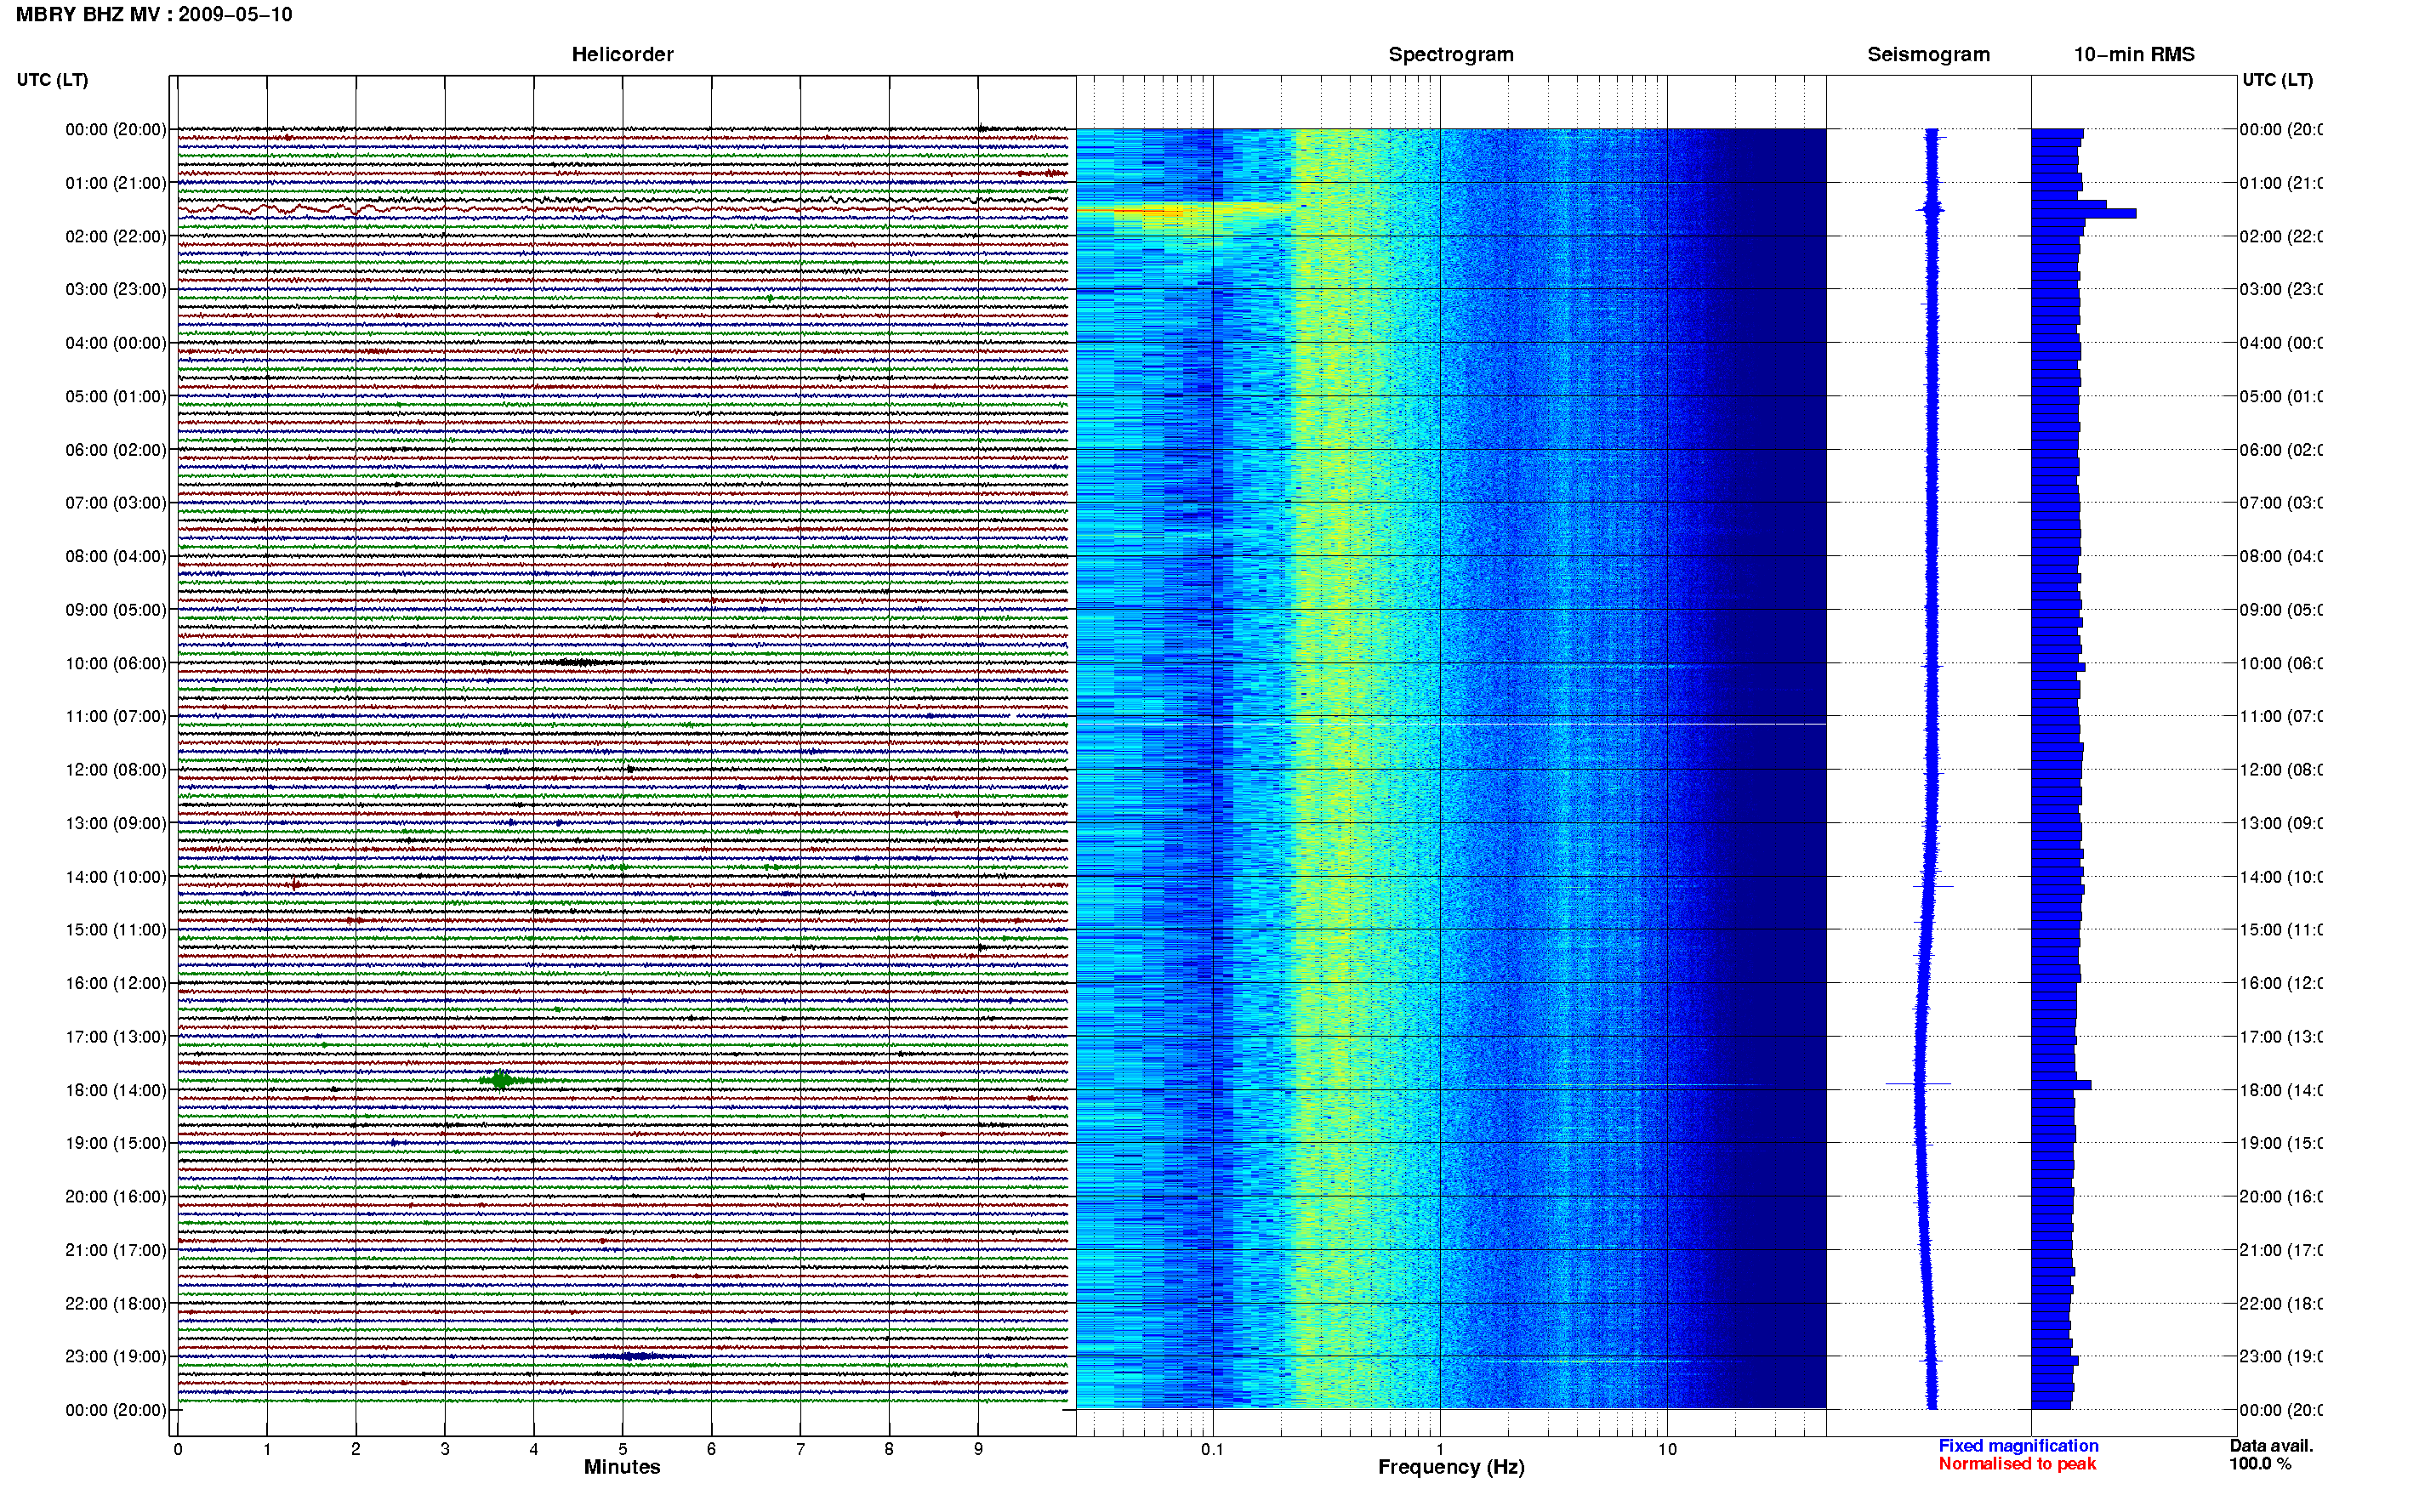Click the left 21:00 (17:00) time label

click(x=116, y=1251)
